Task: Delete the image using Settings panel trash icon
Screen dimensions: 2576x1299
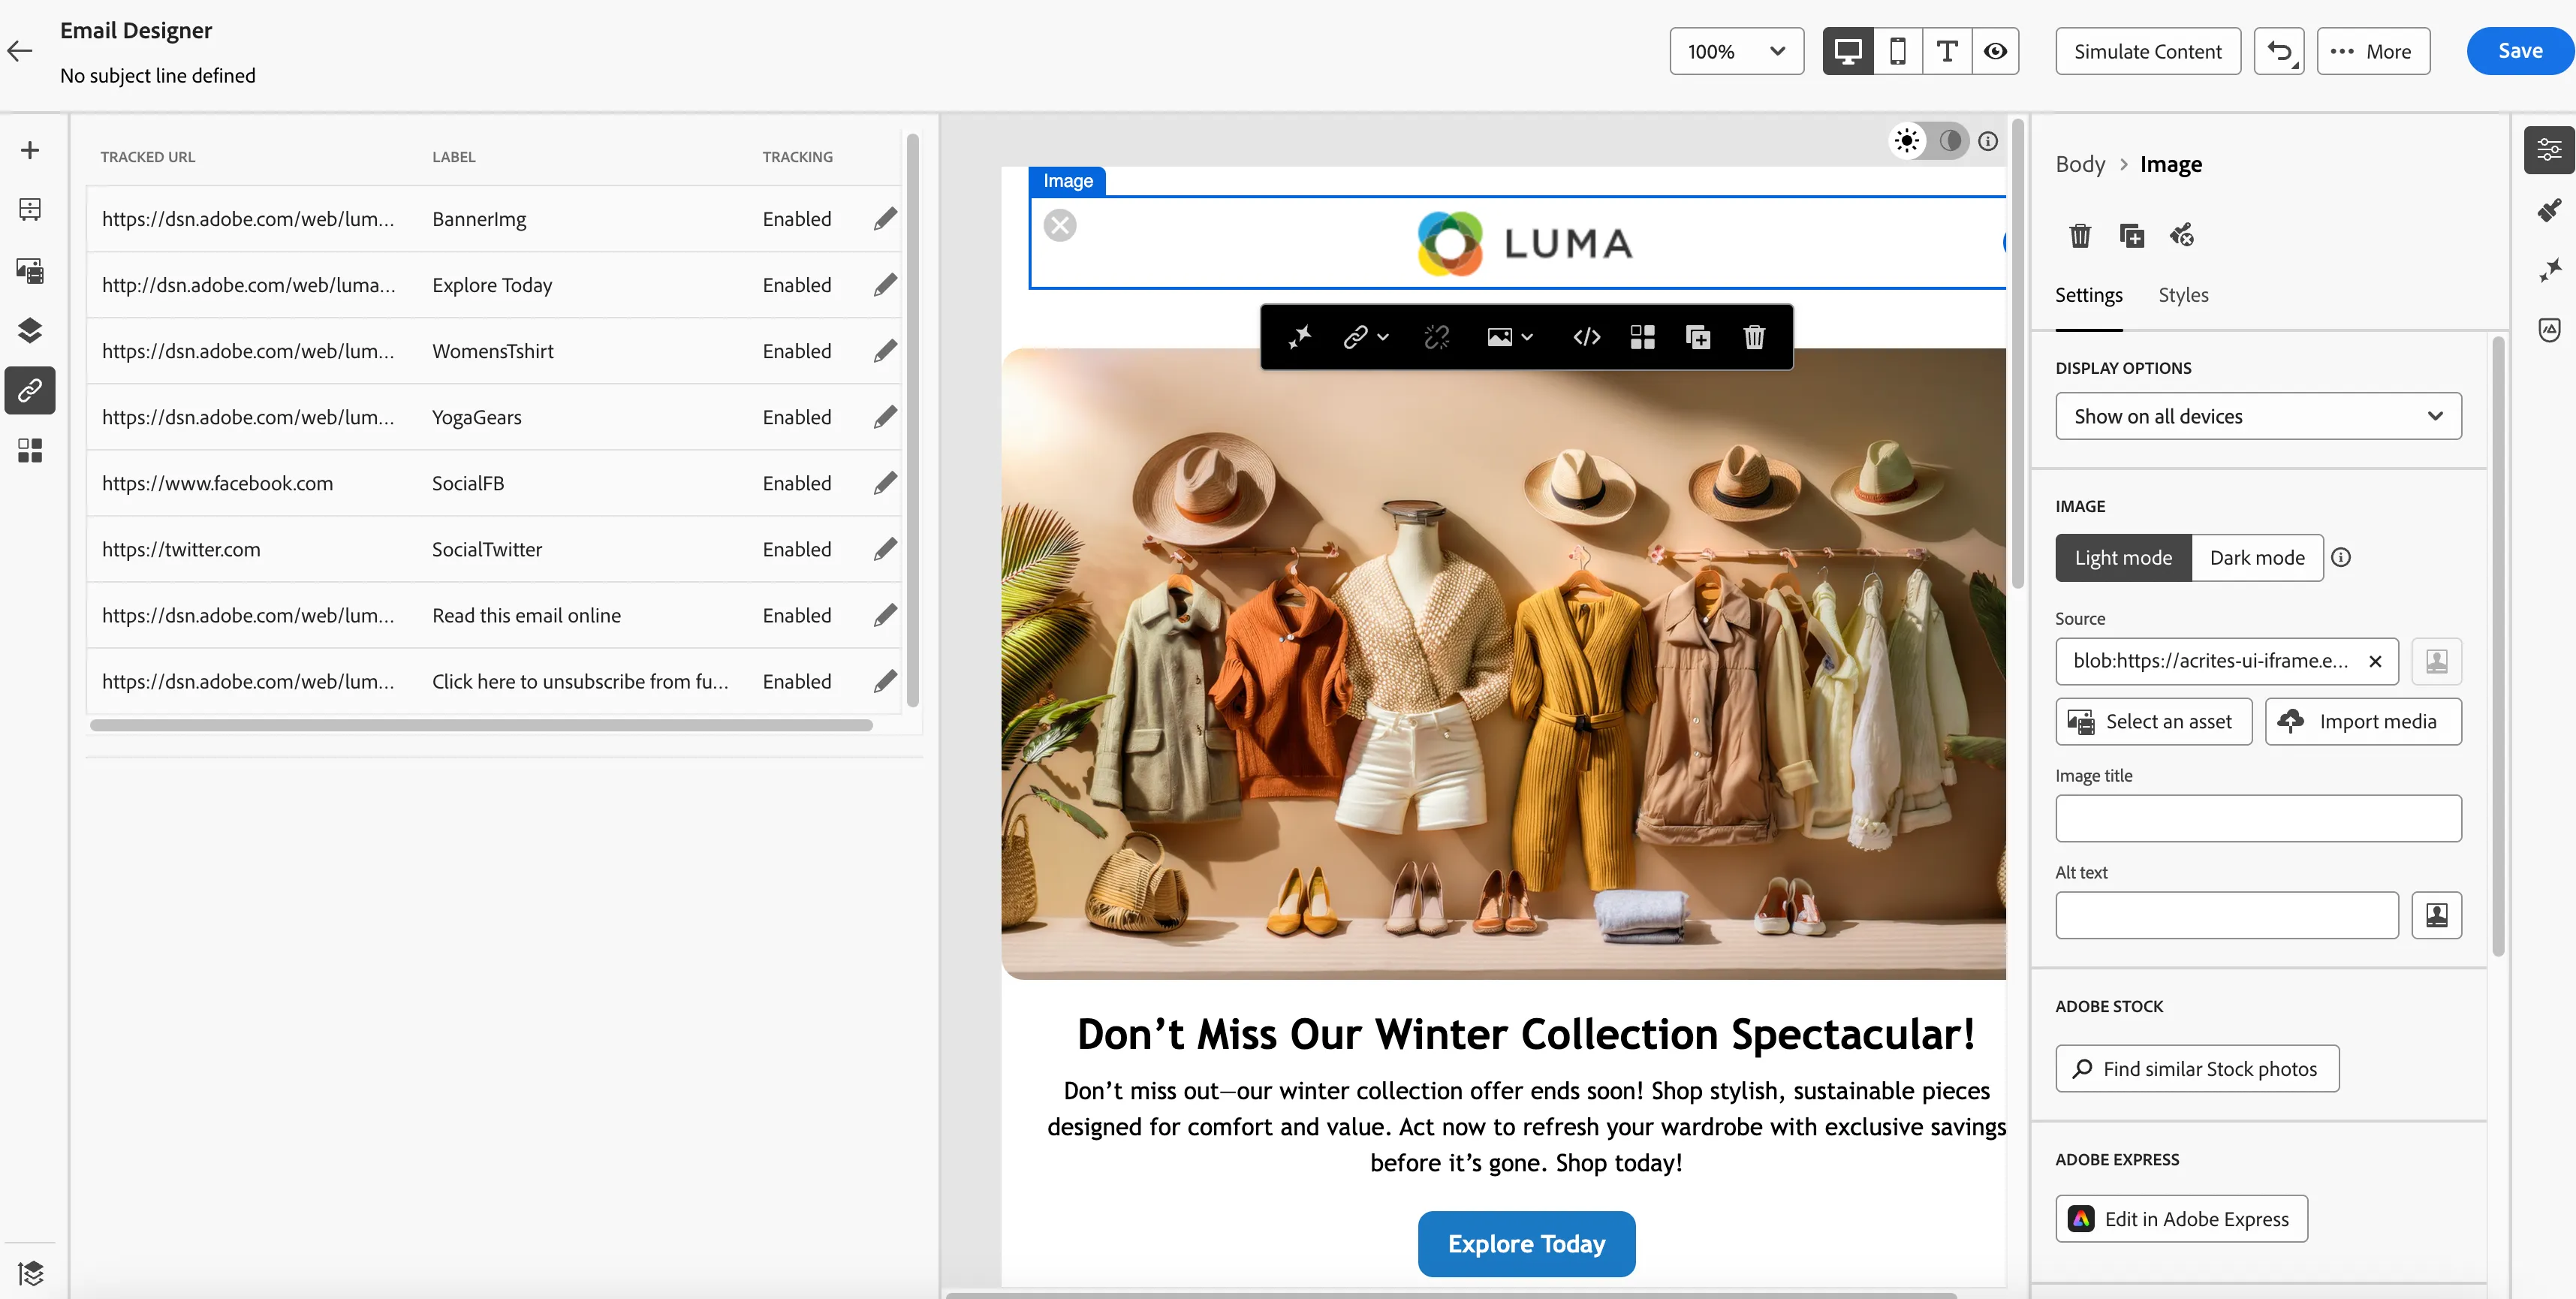Action: pyautogui.click(x=2080, y=235)
